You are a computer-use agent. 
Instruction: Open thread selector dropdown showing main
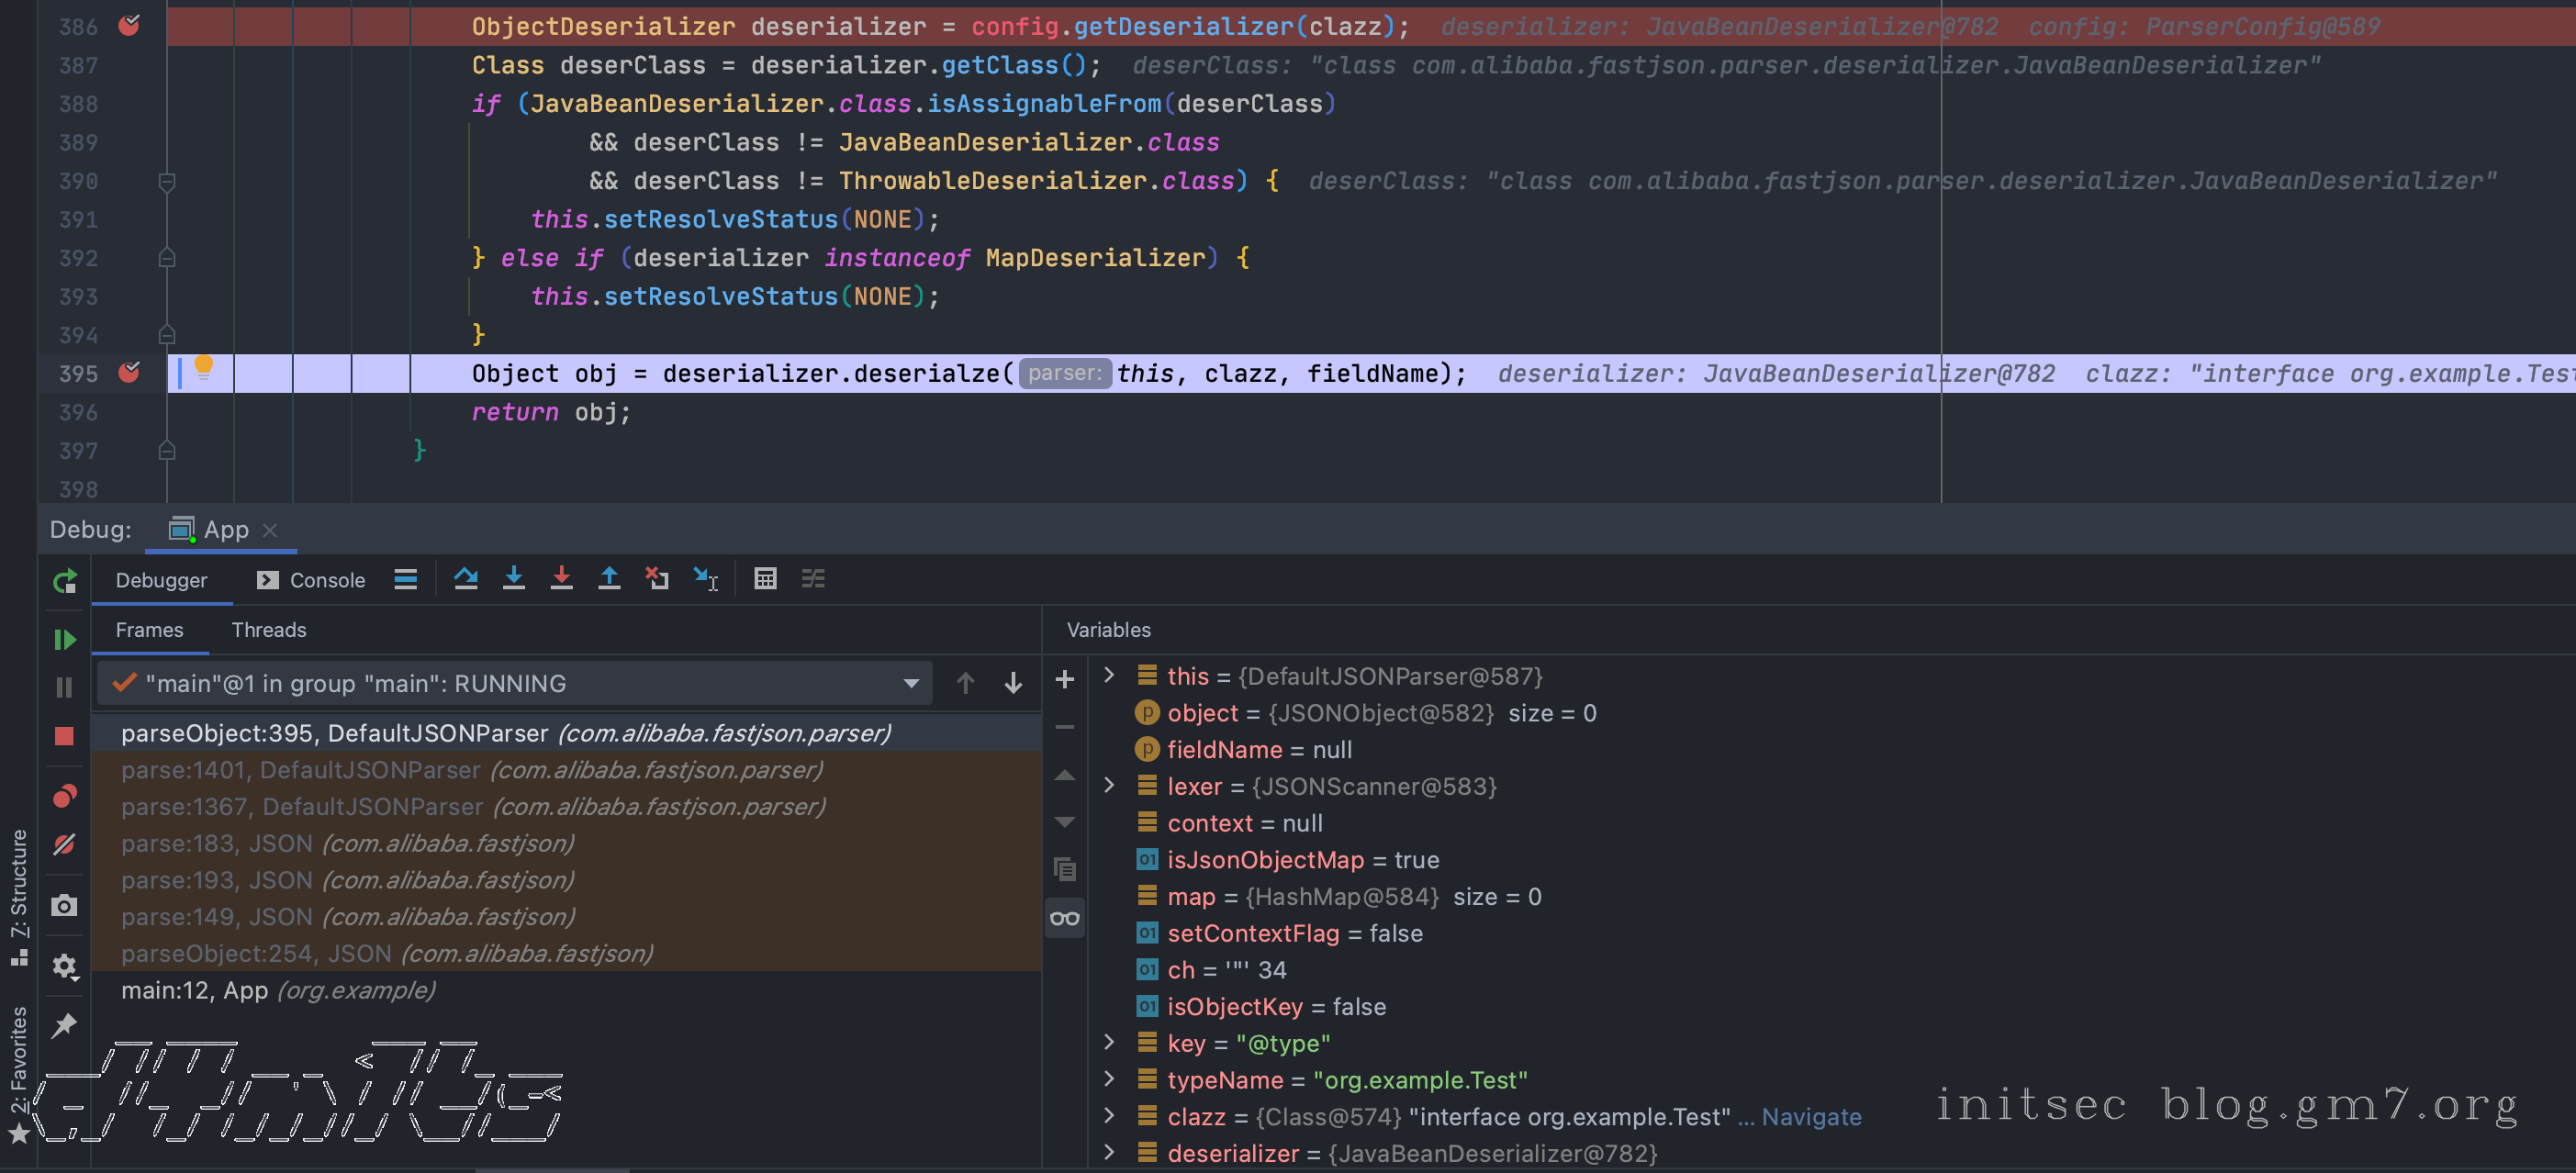[514, 683]
